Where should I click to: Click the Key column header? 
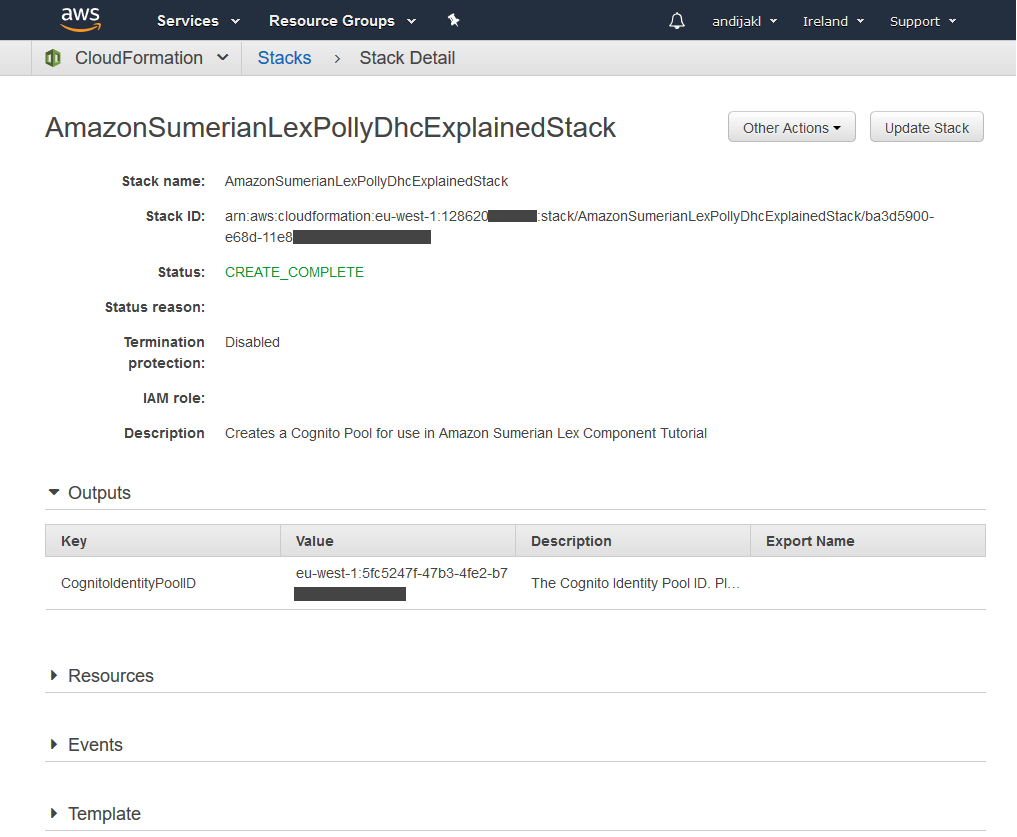[x=163, y=540]
